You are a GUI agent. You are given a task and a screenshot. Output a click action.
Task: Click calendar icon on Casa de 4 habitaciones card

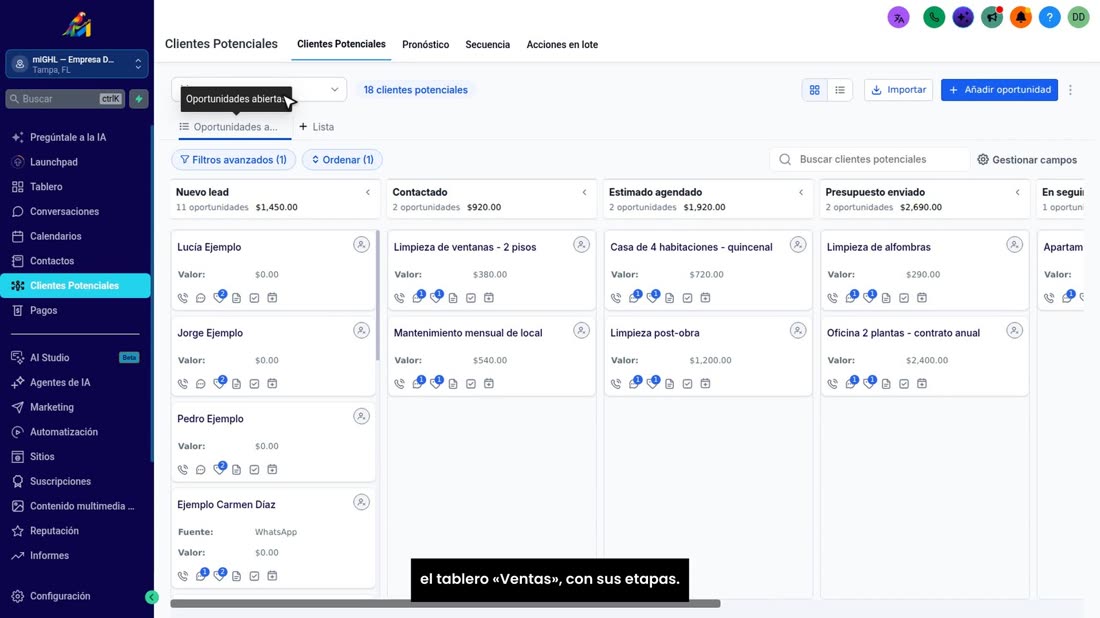click(705, 298)
